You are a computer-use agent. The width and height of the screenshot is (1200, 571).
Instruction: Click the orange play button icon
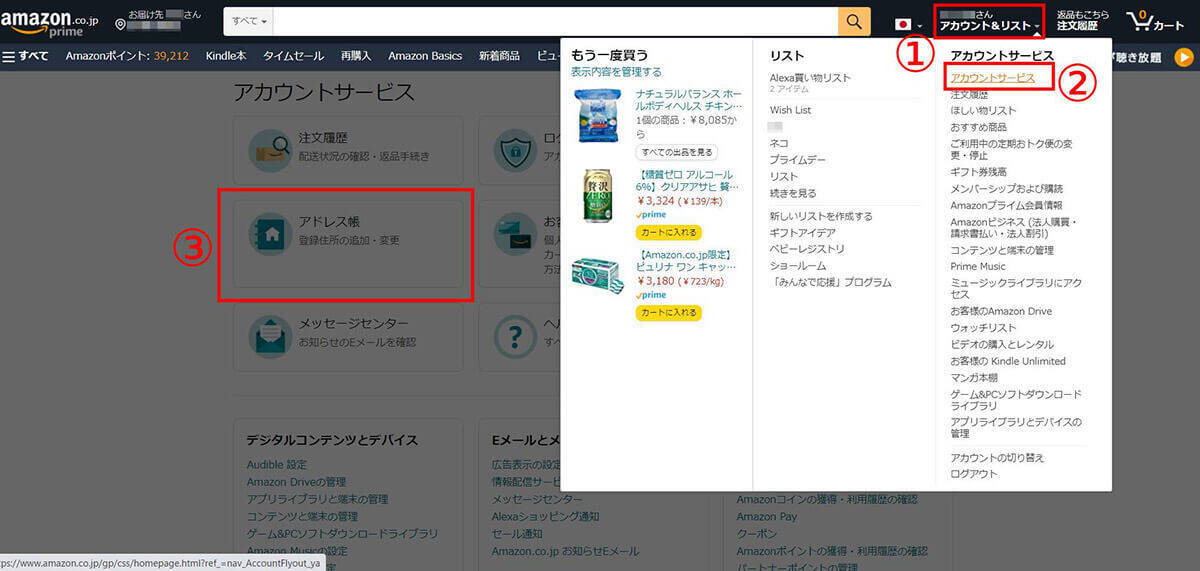1184,57
